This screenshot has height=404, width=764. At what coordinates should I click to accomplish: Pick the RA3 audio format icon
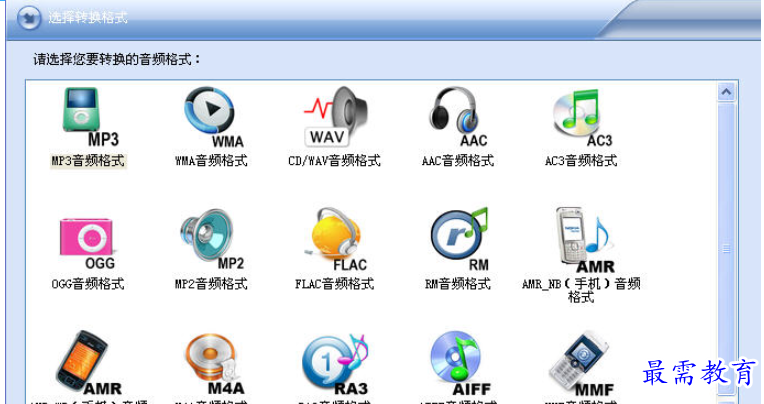(x=335, y=365)
